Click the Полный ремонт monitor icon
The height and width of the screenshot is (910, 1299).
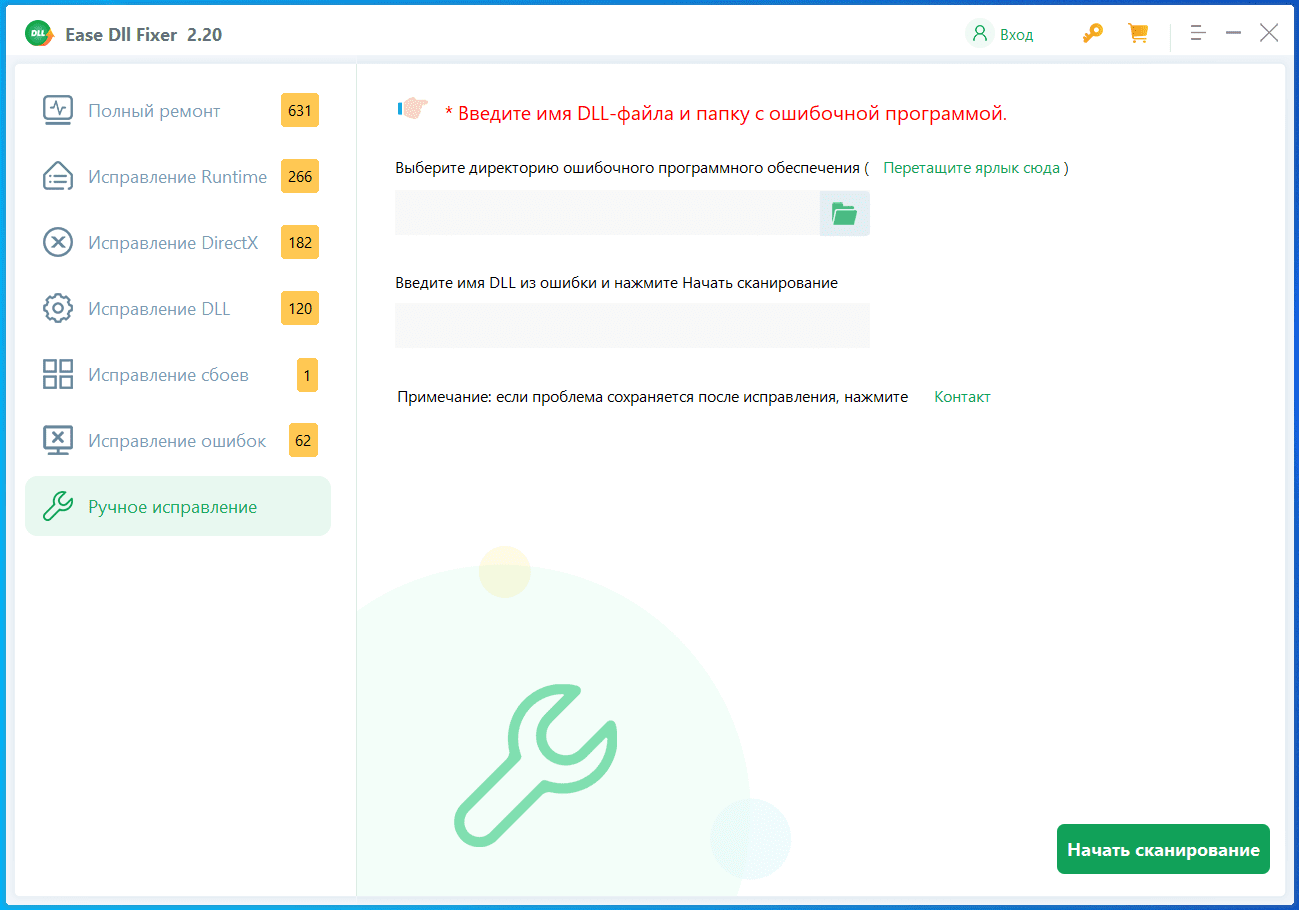(58, 110)
